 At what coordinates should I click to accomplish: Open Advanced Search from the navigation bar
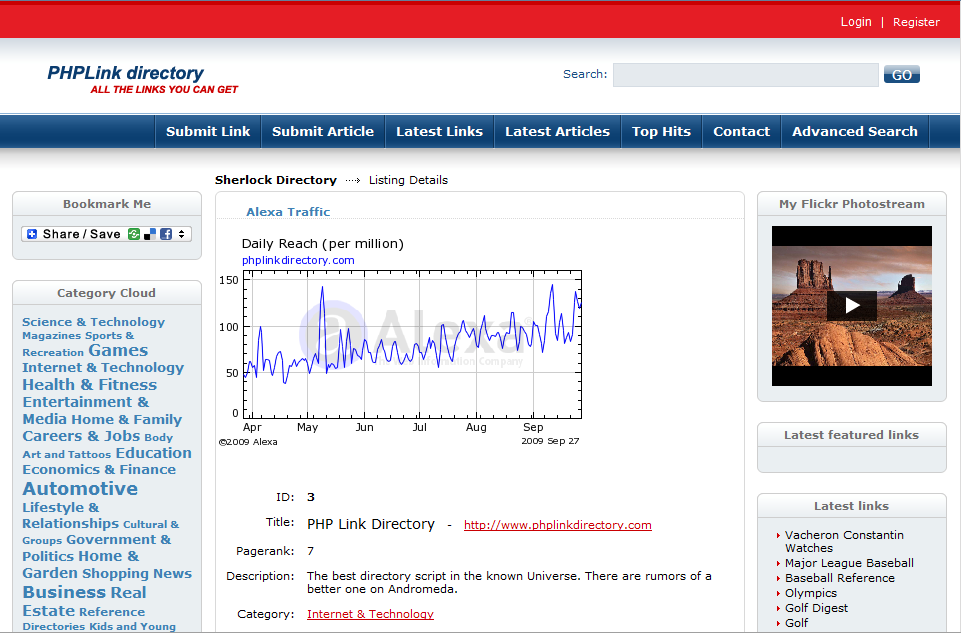coord(854,131)
